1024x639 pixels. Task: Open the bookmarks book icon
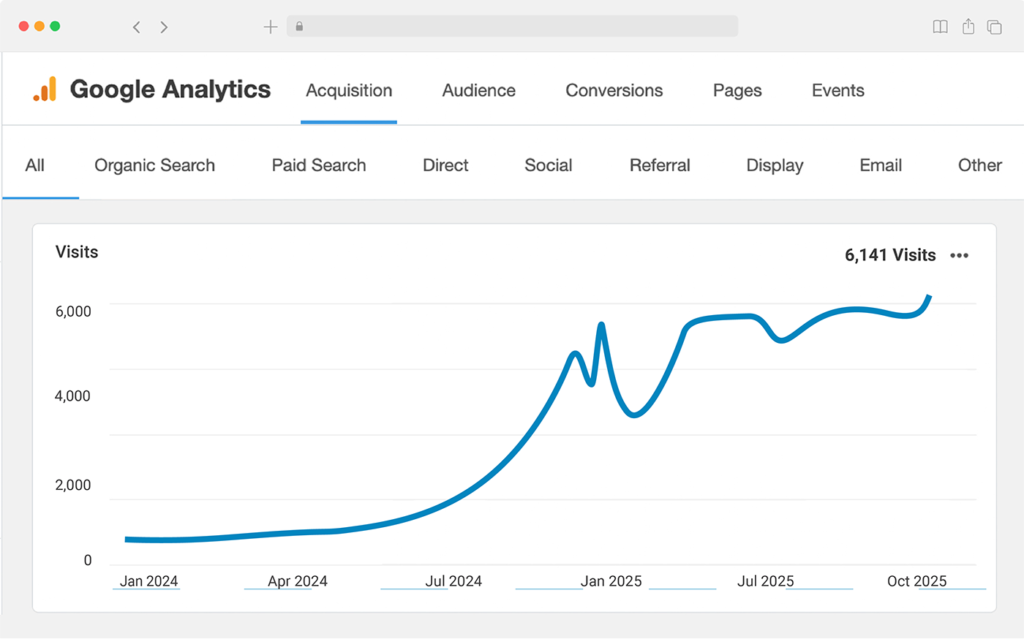[940, 27]
